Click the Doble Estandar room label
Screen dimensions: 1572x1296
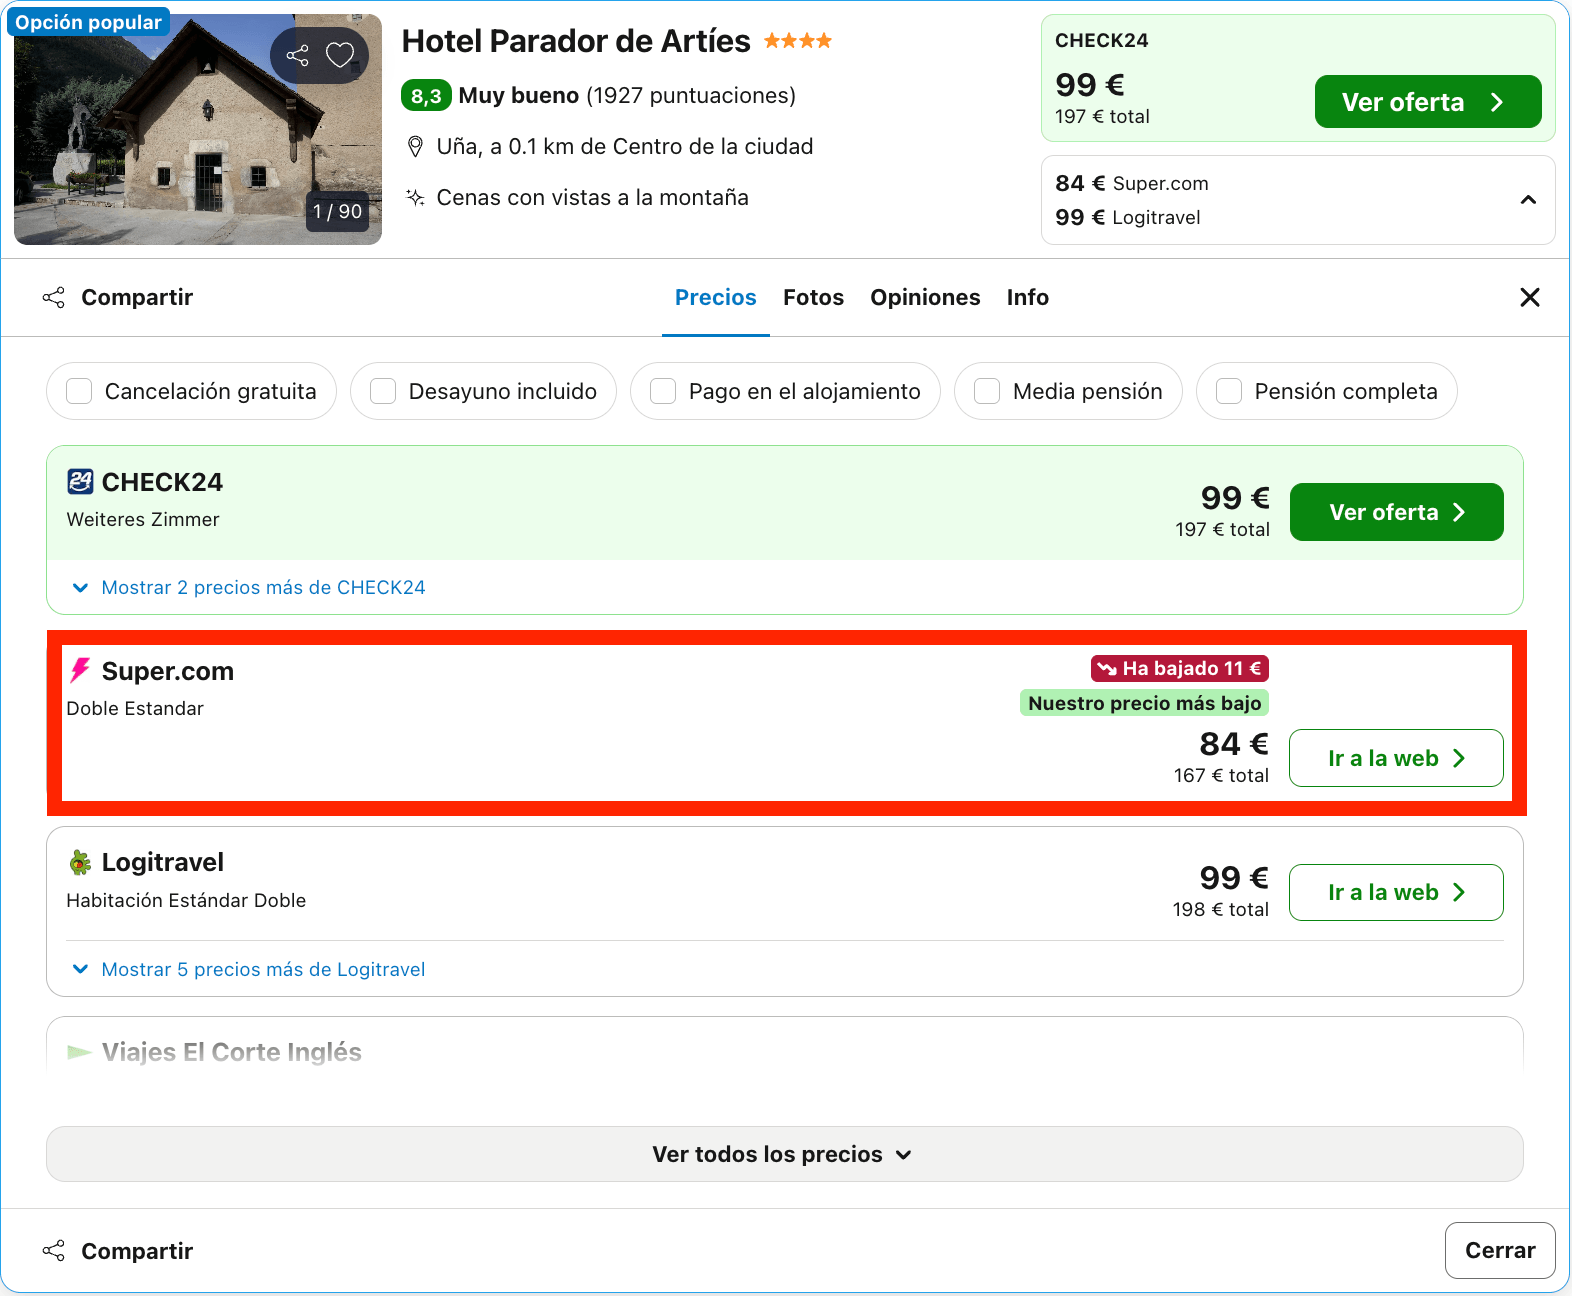point(135,708)
